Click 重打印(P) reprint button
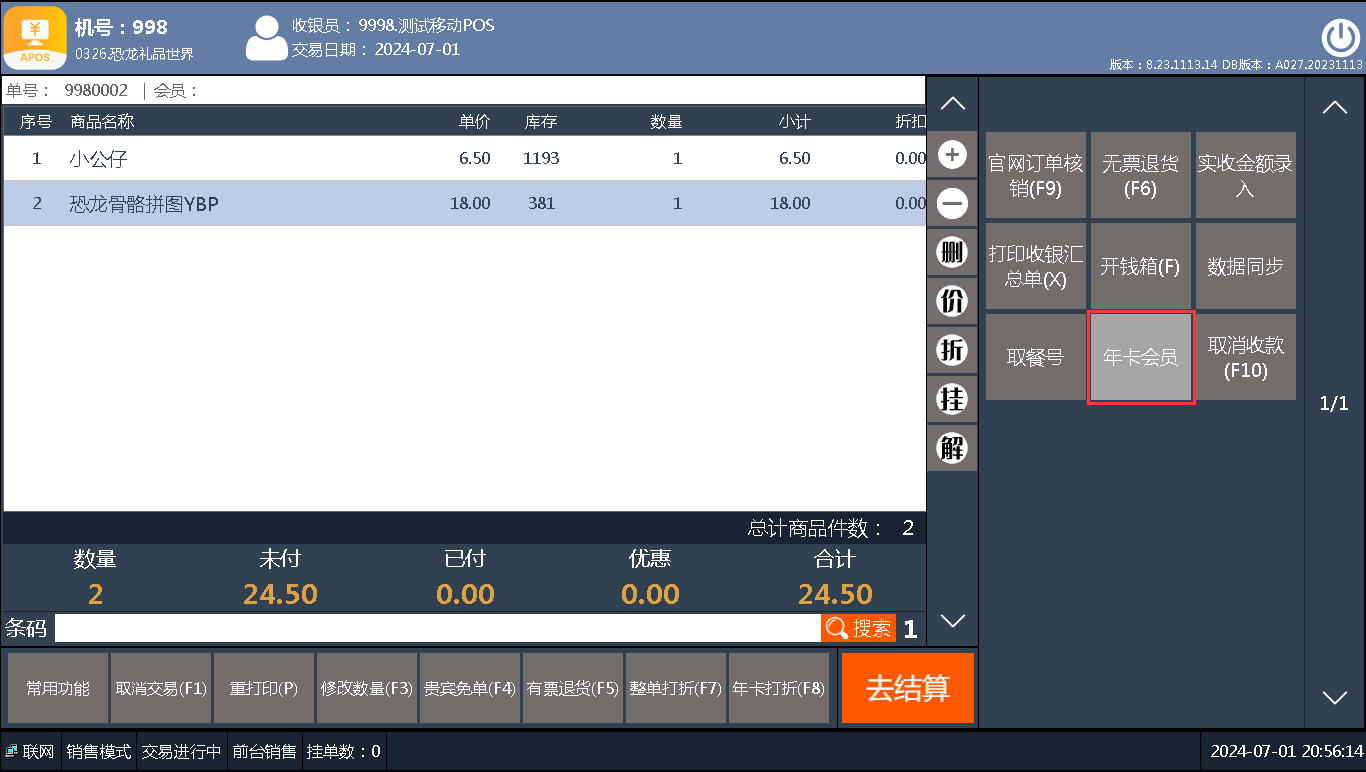The height and width of the screenshot is (772, 1366). tap(264, 688)
